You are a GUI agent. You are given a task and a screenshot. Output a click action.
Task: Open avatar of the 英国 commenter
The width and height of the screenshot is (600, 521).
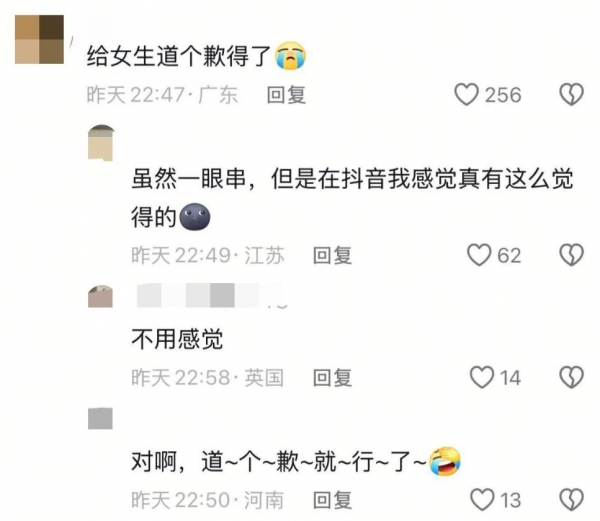coord(100,296)
